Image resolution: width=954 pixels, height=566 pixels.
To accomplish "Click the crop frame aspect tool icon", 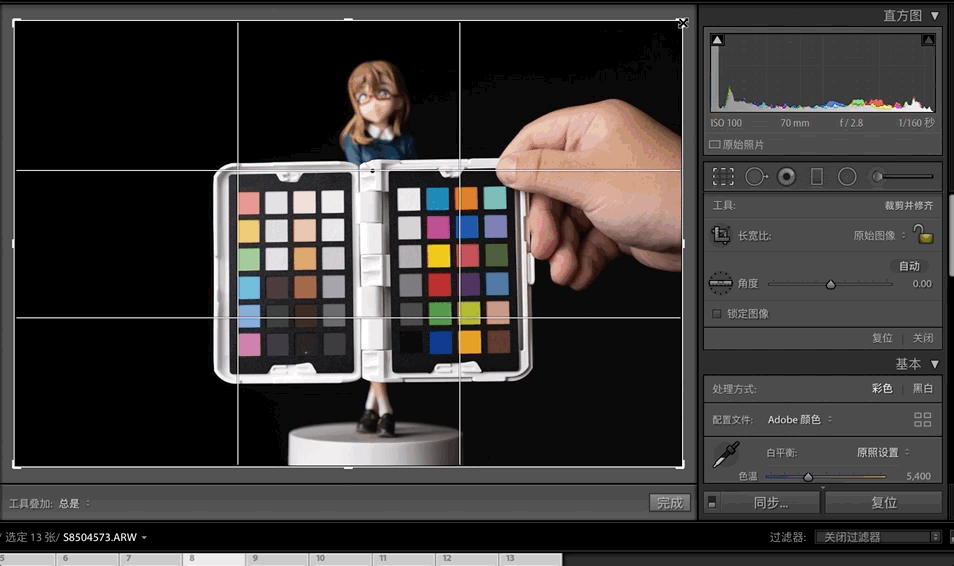I will (721, 235).
